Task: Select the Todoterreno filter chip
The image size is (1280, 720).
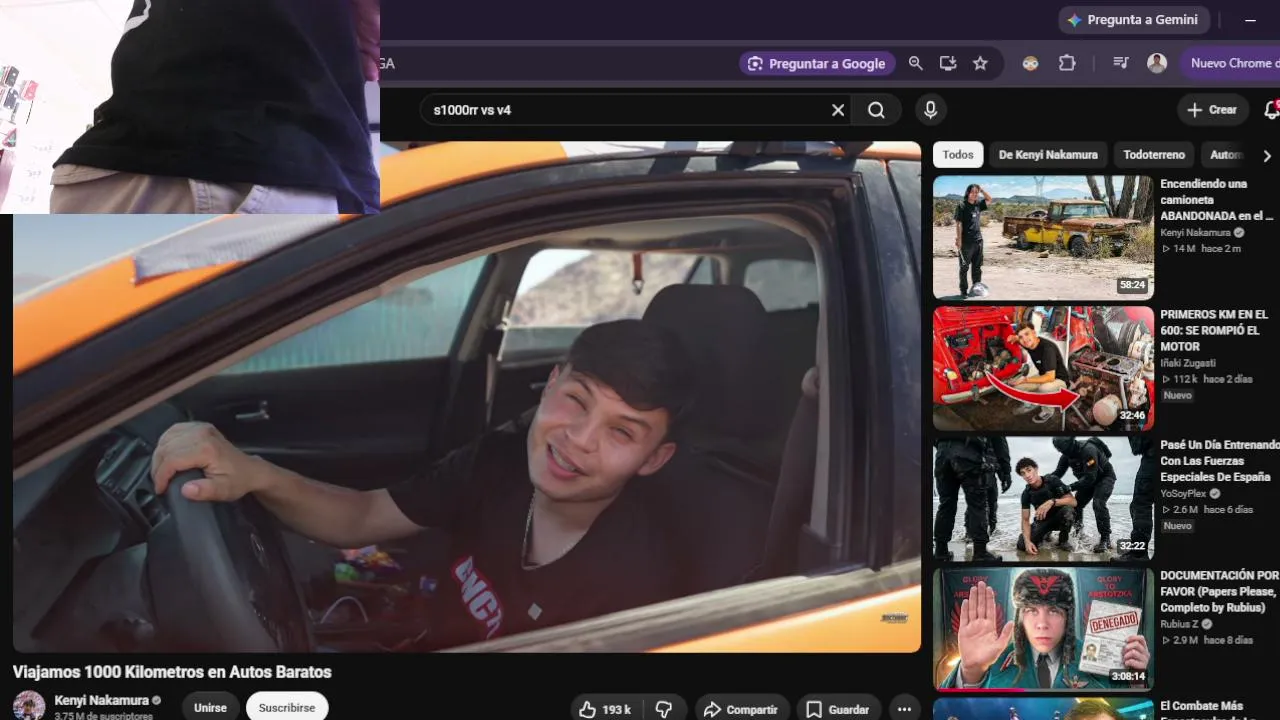Action: (x=1154, y=155)
